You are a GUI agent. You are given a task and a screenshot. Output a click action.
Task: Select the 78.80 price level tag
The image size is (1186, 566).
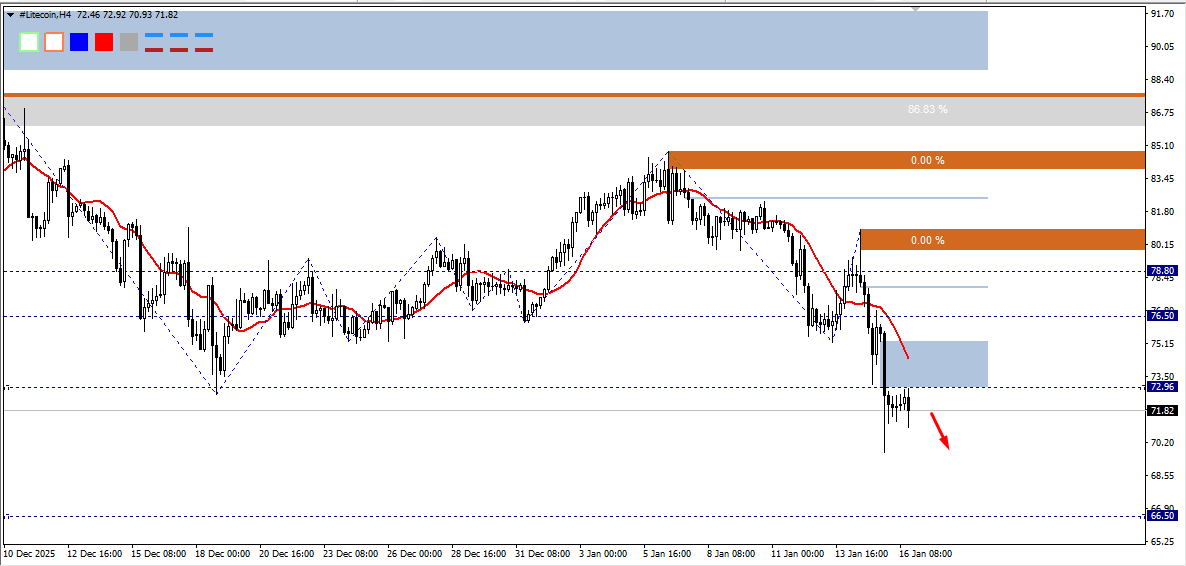click(1161, 270)
